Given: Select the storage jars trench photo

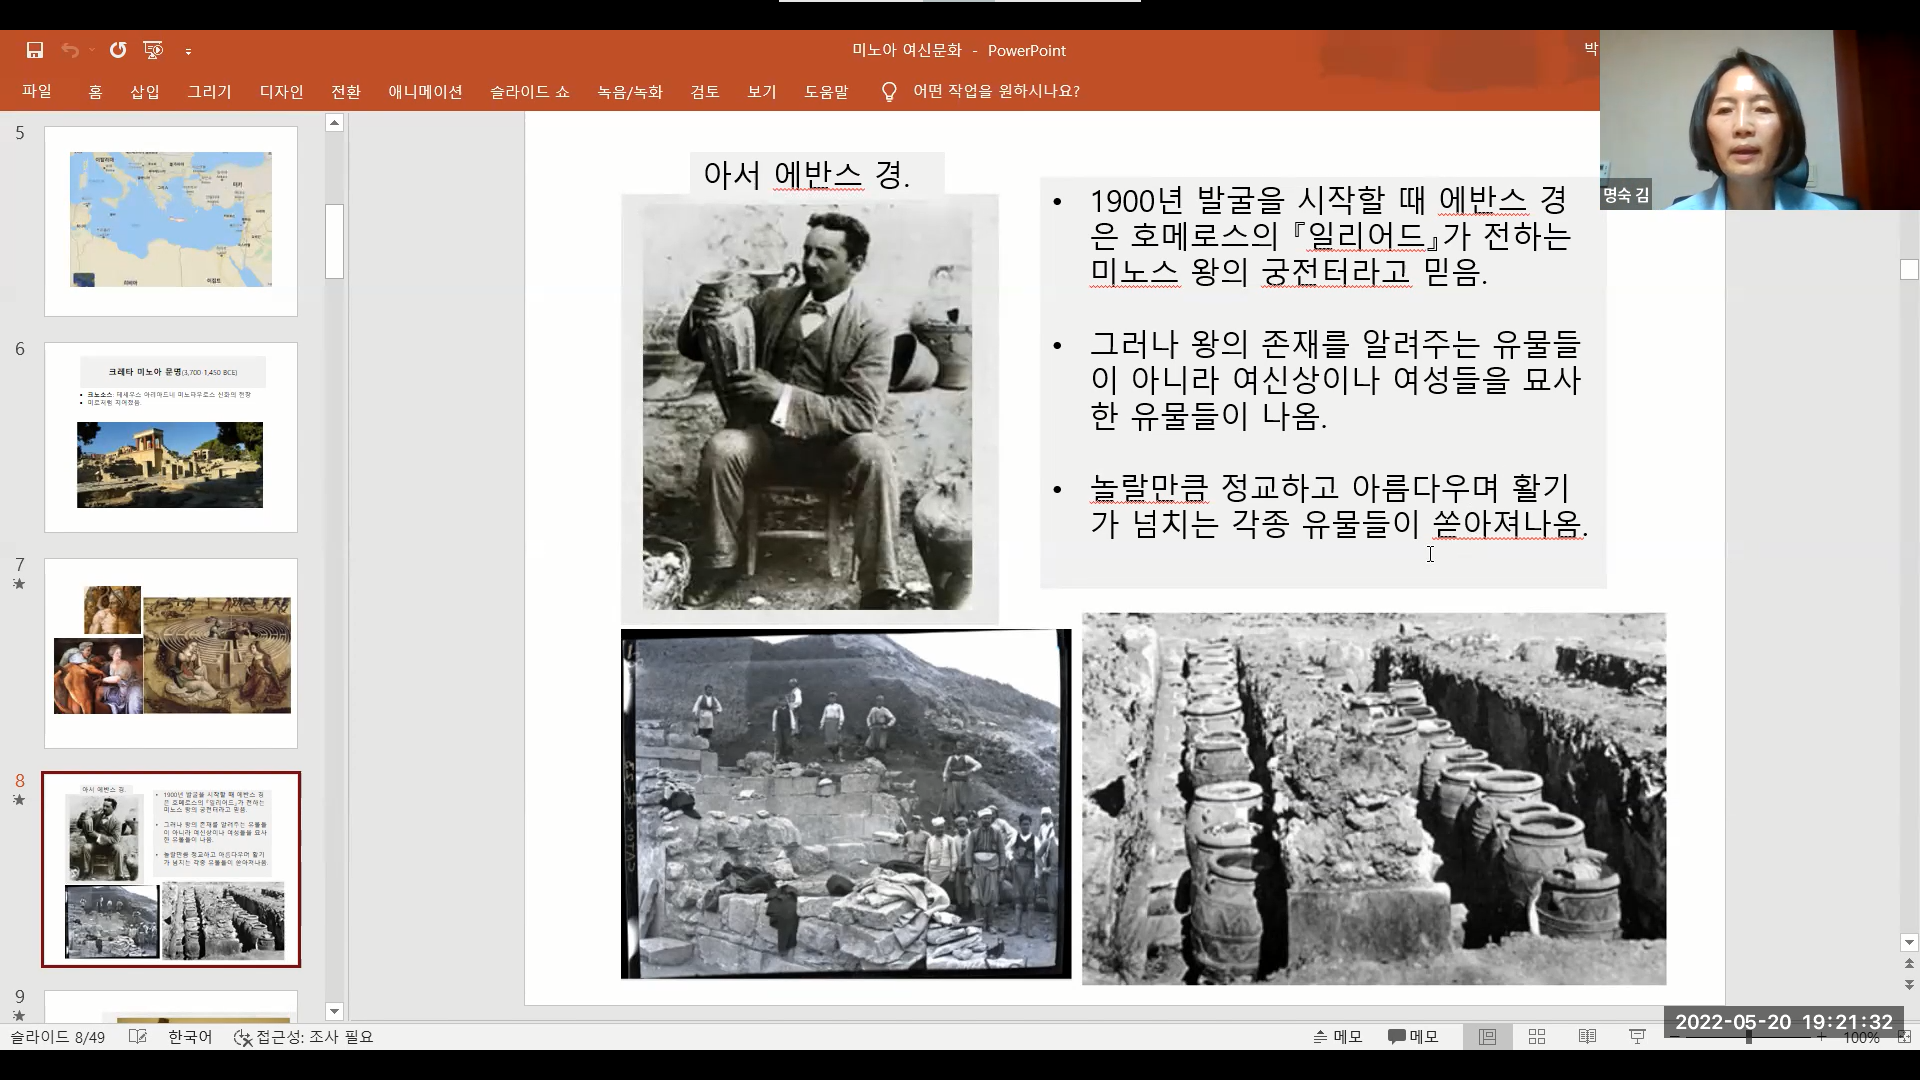Looking at the screenshot, I should [x=1374, y=799].
